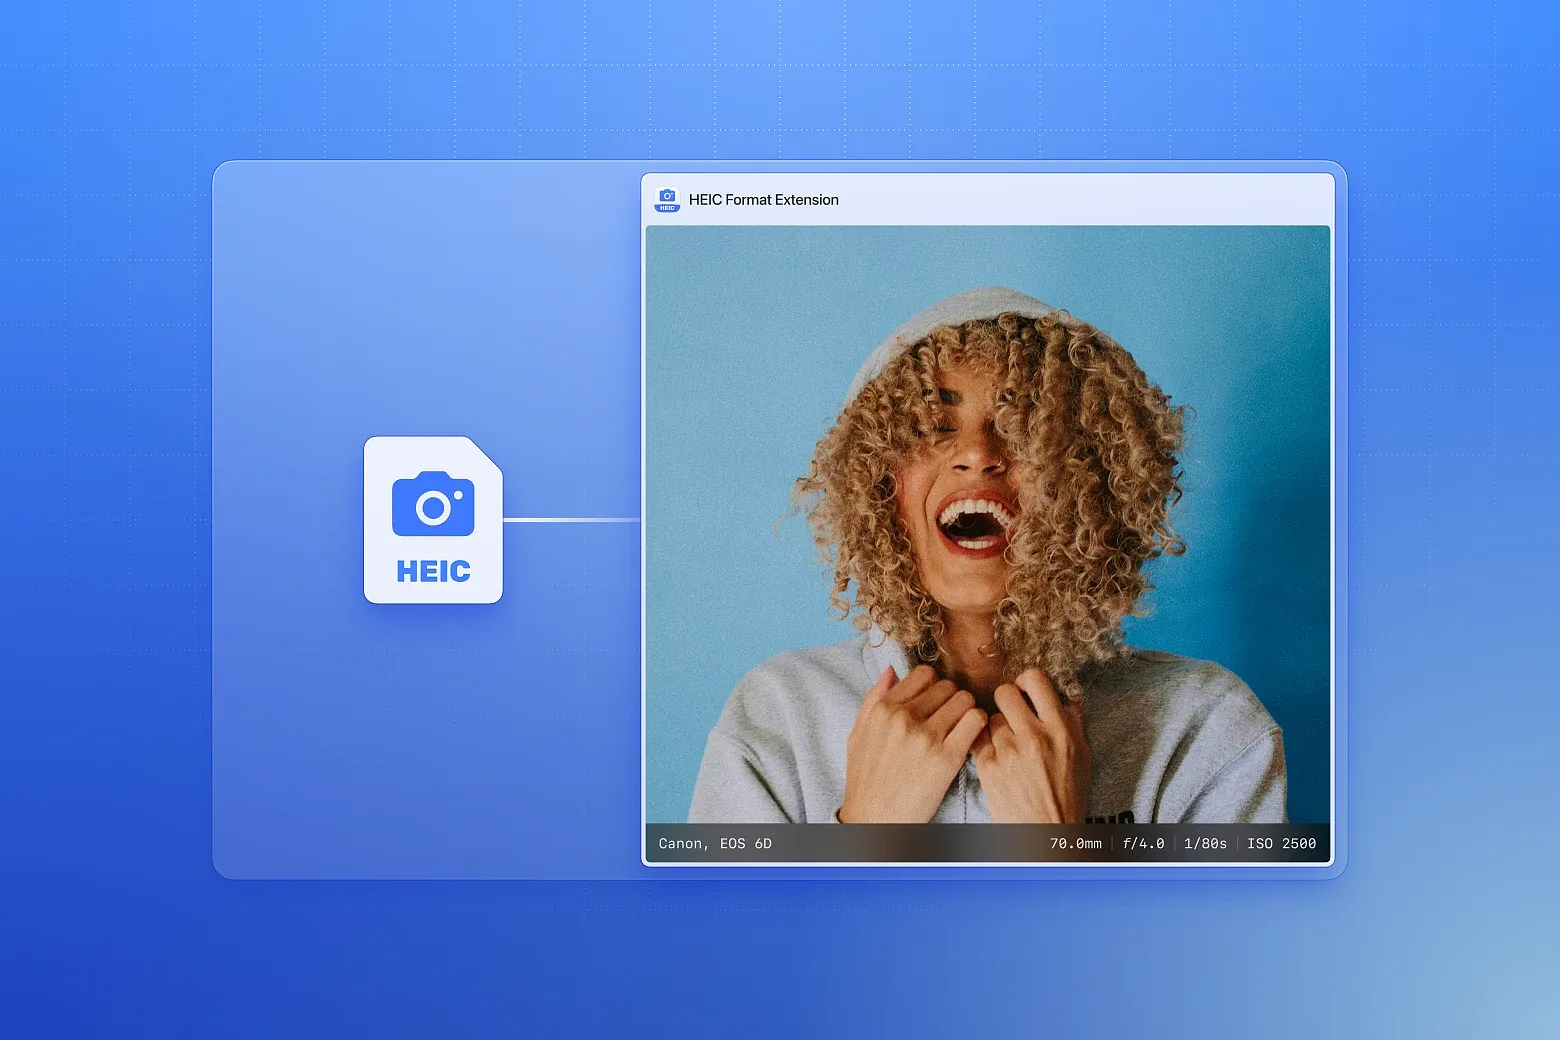Click the folded corner of the HEIC file icon
The height and width of the screenshot is (1040, 1560).
point(487,450)
